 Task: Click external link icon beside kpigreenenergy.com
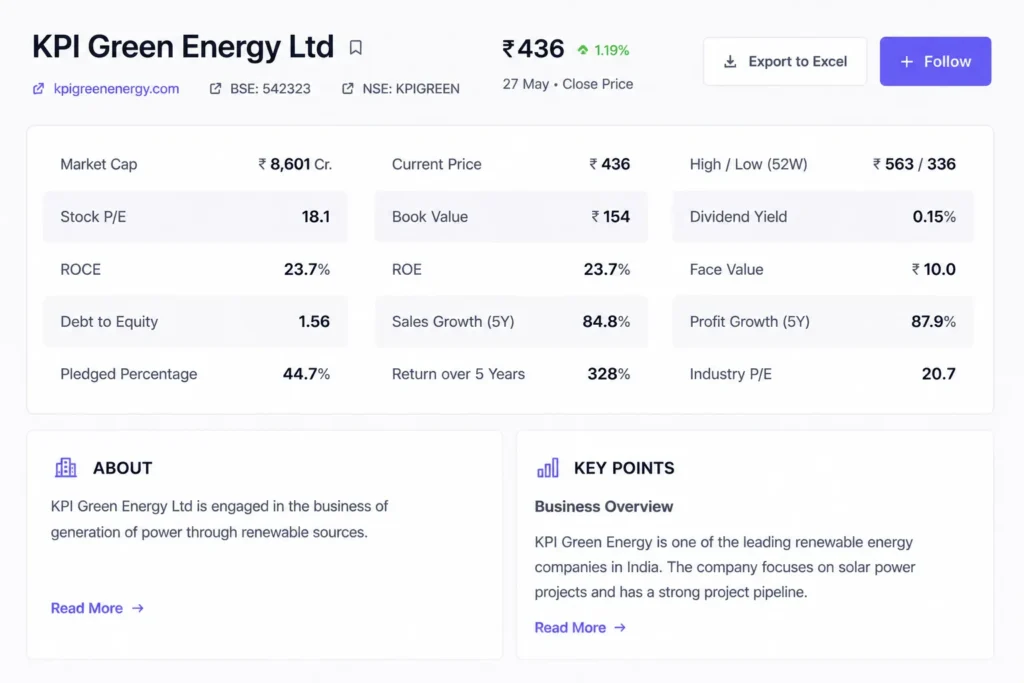coord(39,89)
